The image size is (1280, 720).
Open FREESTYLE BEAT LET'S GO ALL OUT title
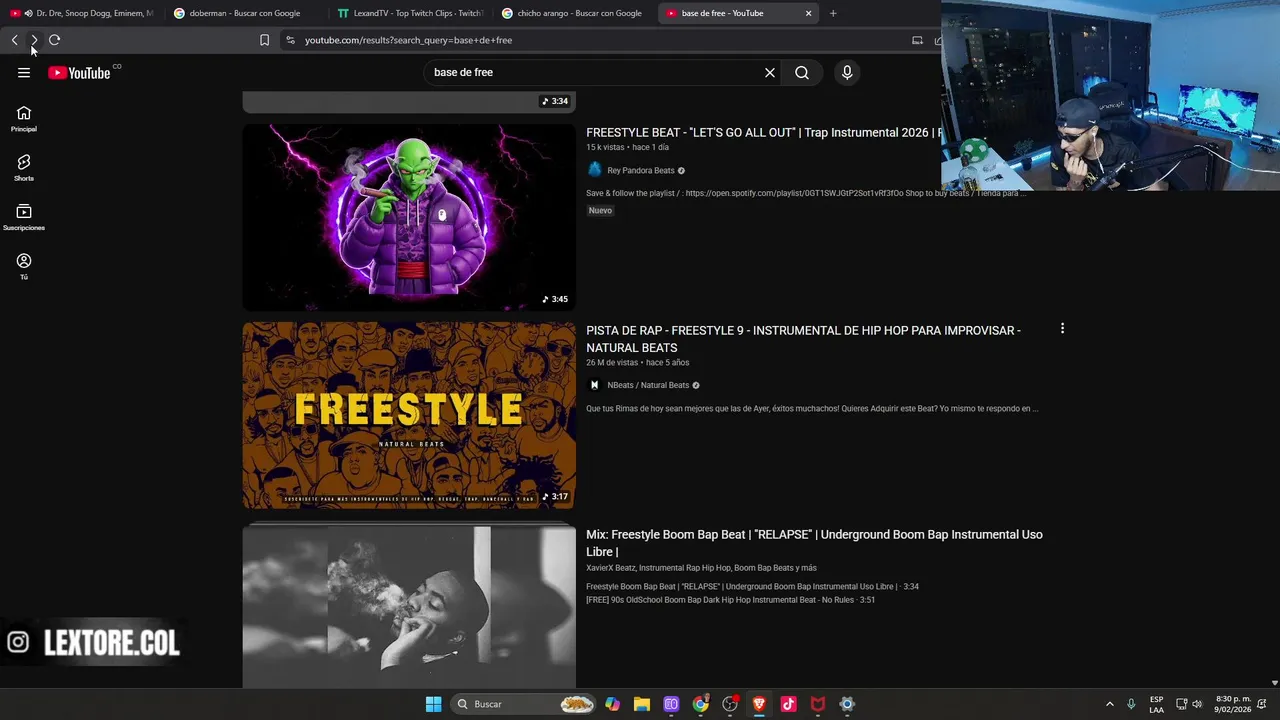click(x=764, y=132)
